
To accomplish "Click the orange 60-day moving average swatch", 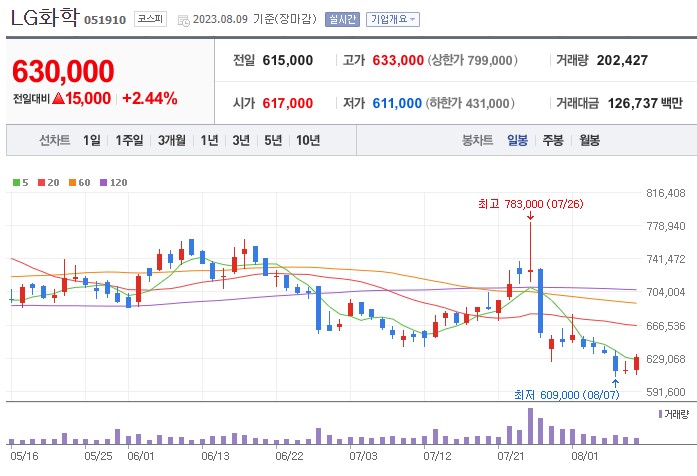I will point(72,182).
